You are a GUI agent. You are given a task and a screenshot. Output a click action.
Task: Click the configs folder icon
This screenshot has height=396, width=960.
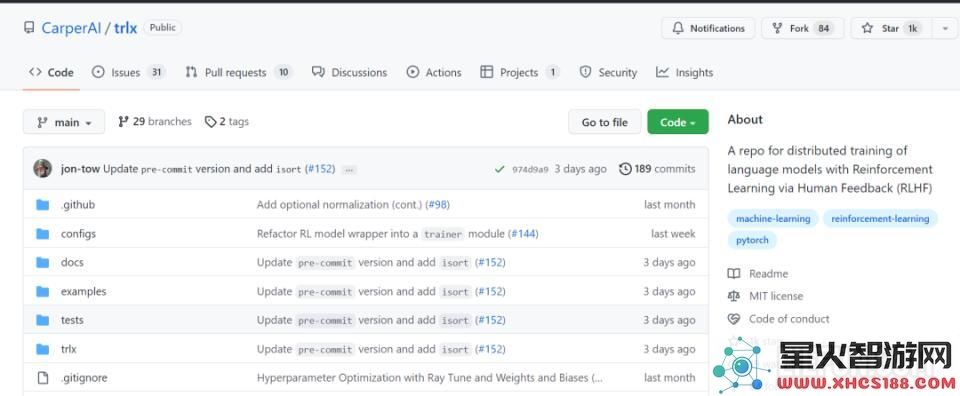pos(42,234)
